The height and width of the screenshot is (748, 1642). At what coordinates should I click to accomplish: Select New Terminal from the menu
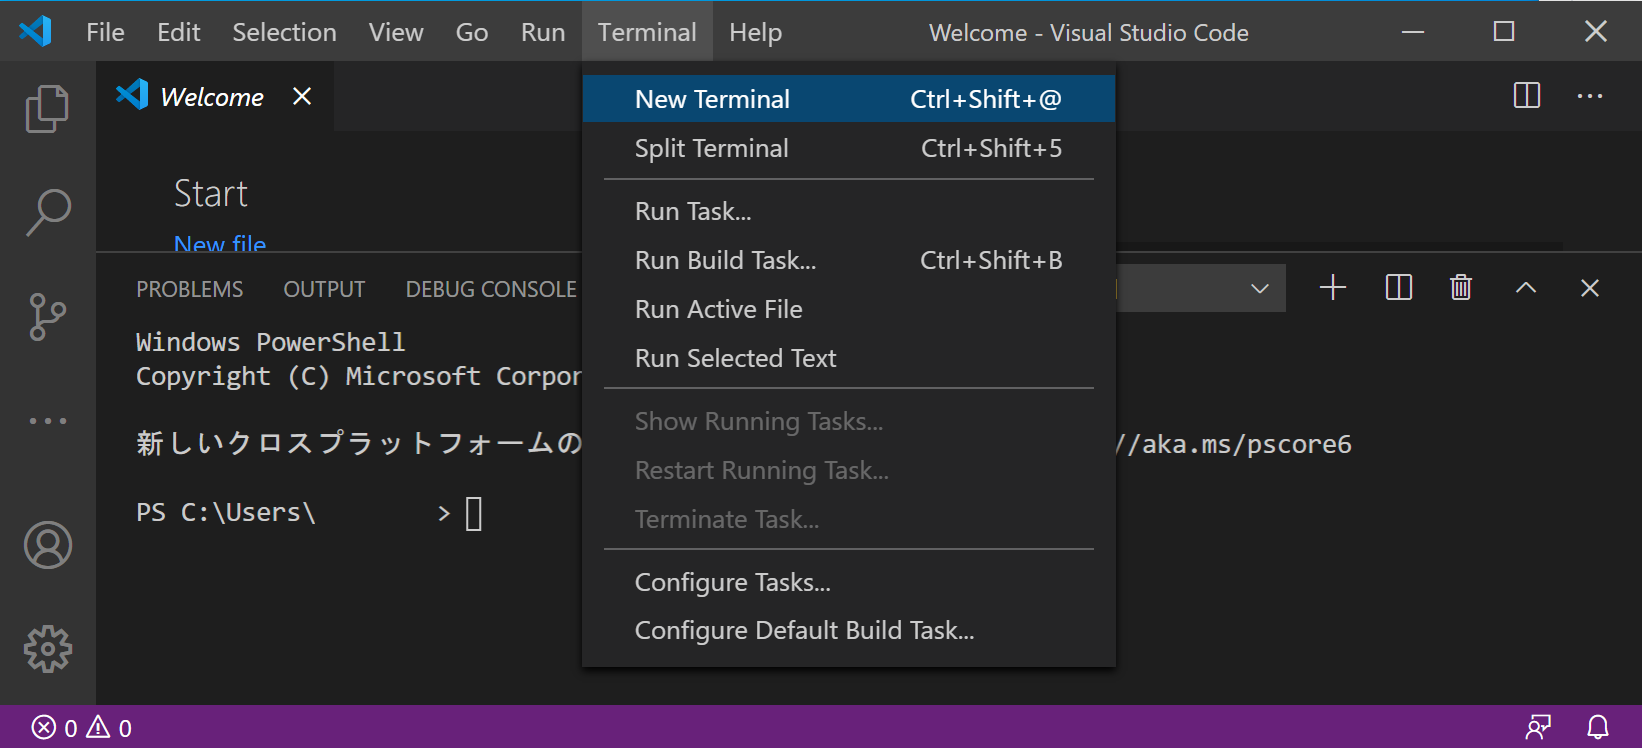click(x=712, y=99)
